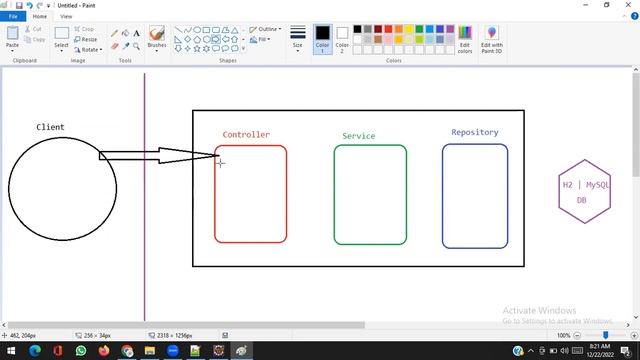Choose the Oval shape
The height and width of the screenshot is (360, 640).
click(x=197, y=30)
